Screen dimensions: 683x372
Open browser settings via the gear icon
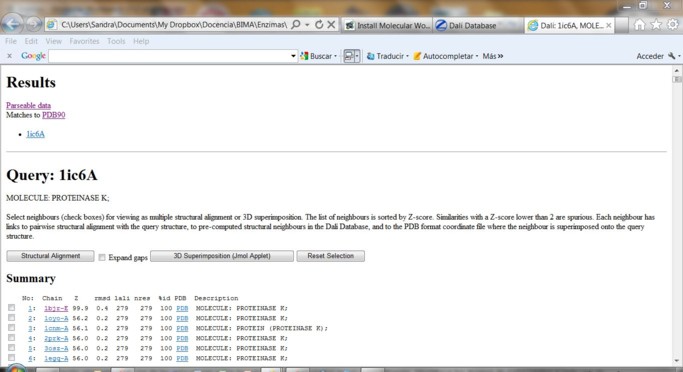673,25
